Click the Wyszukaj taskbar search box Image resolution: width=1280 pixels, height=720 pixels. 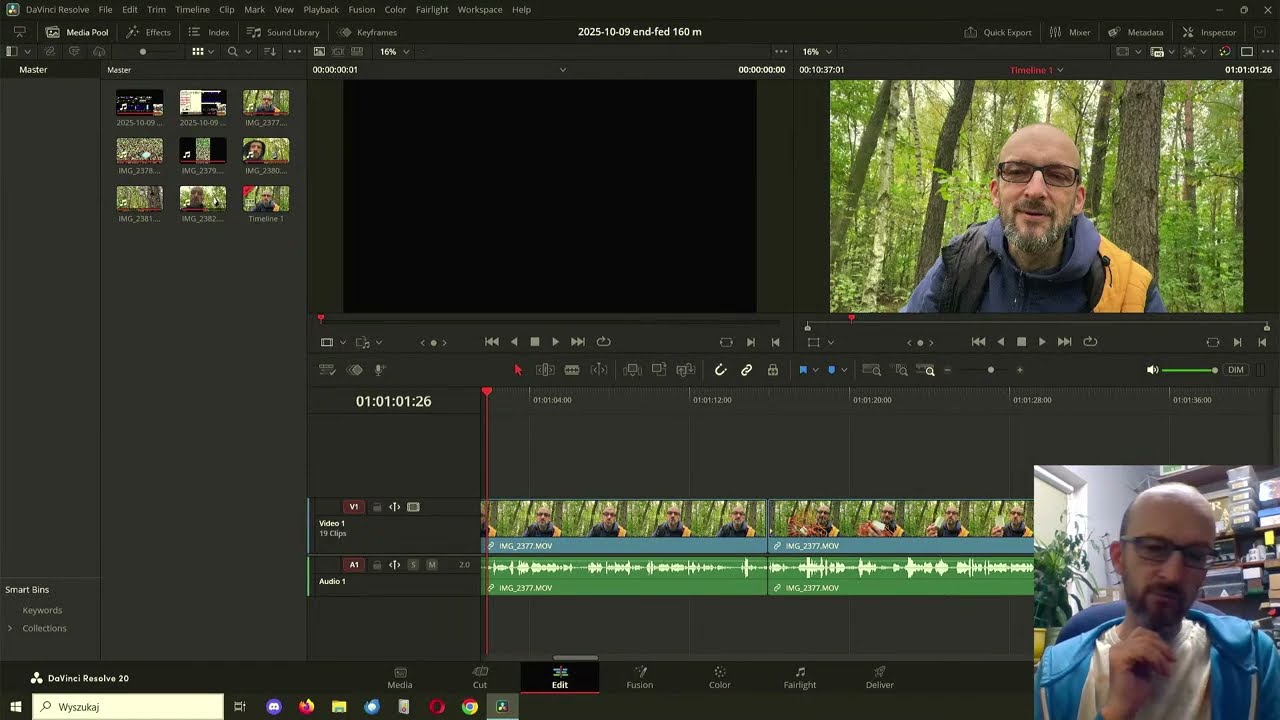click(128, 707)
